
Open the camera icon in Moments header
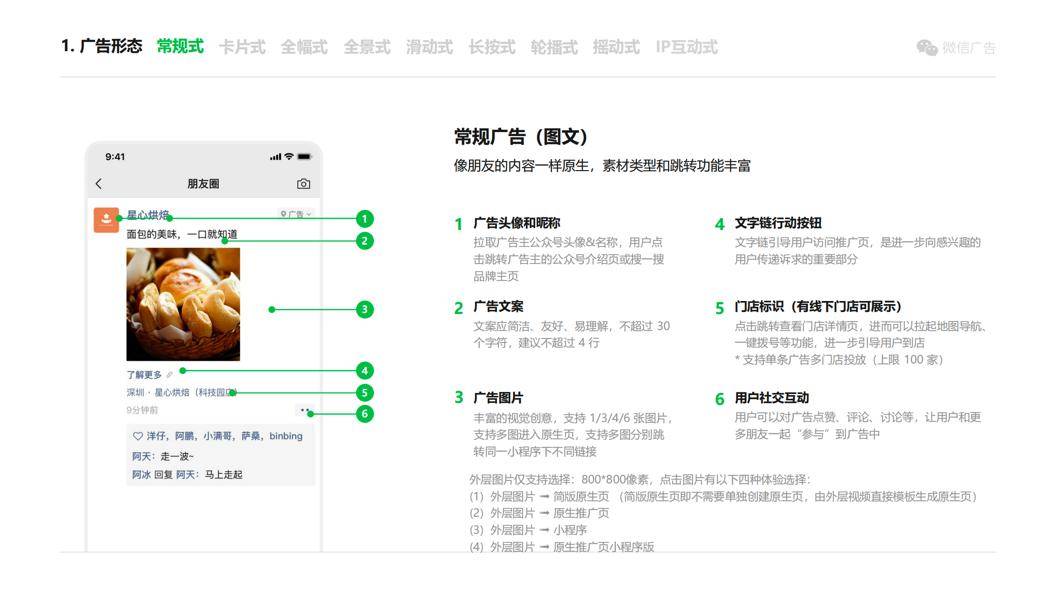(x=304, y=184)
